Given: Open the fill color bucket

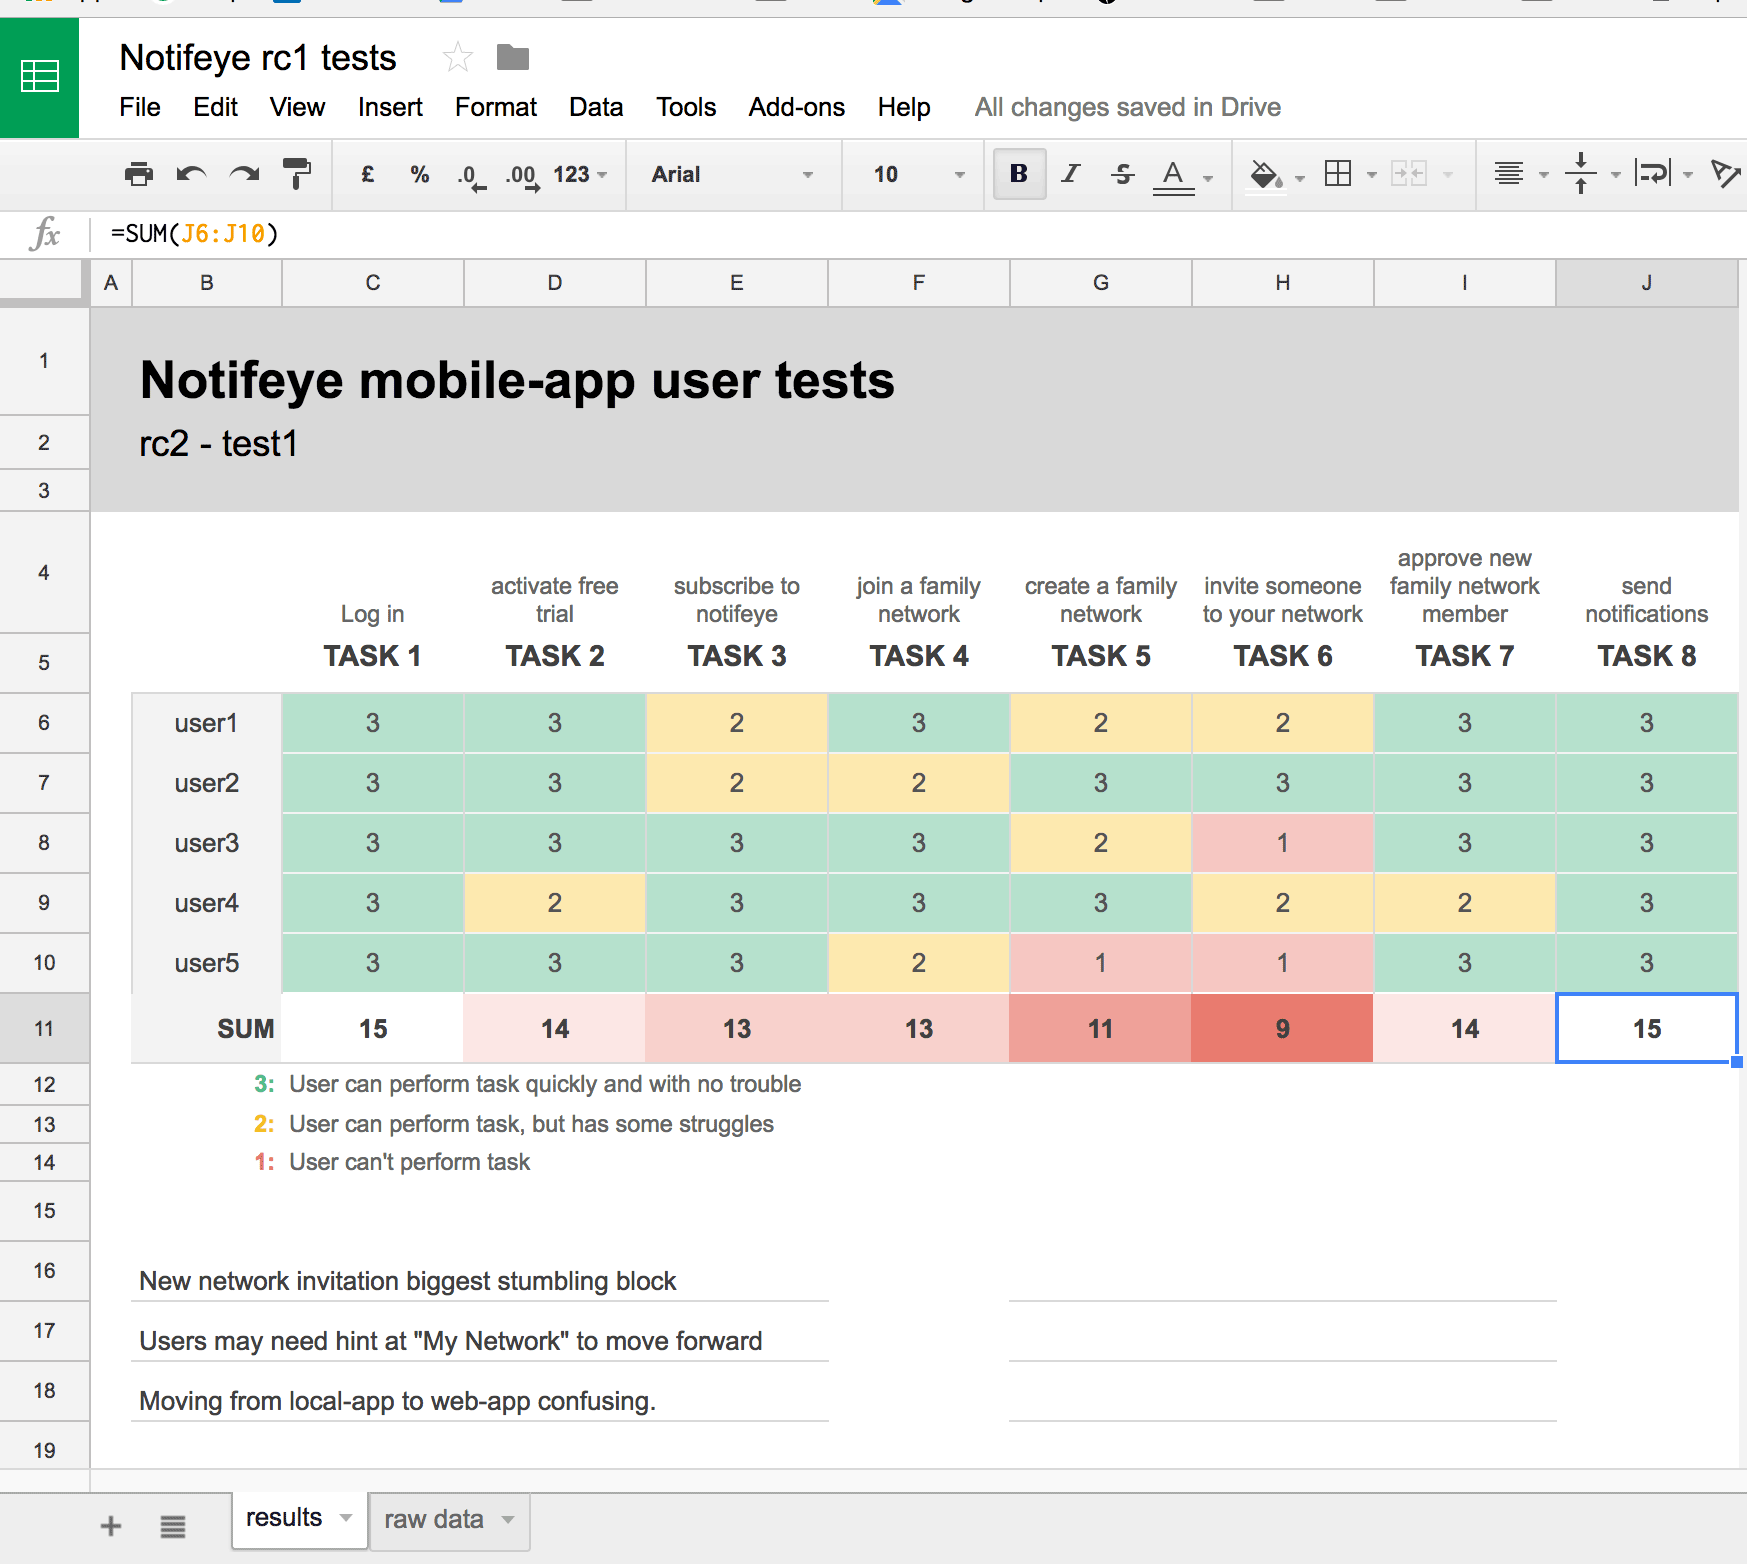Looking at the screenshot, I should (x=1265, y=175).
